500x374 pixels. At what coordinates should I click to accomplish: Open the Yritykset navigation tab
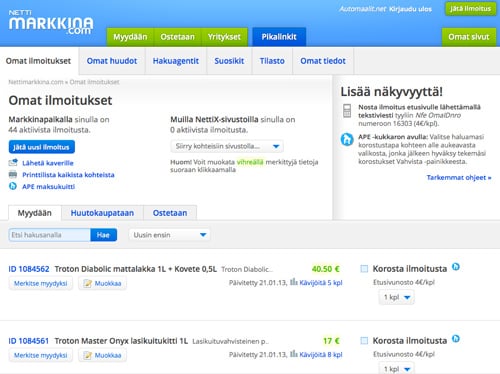tap(224, 37)
